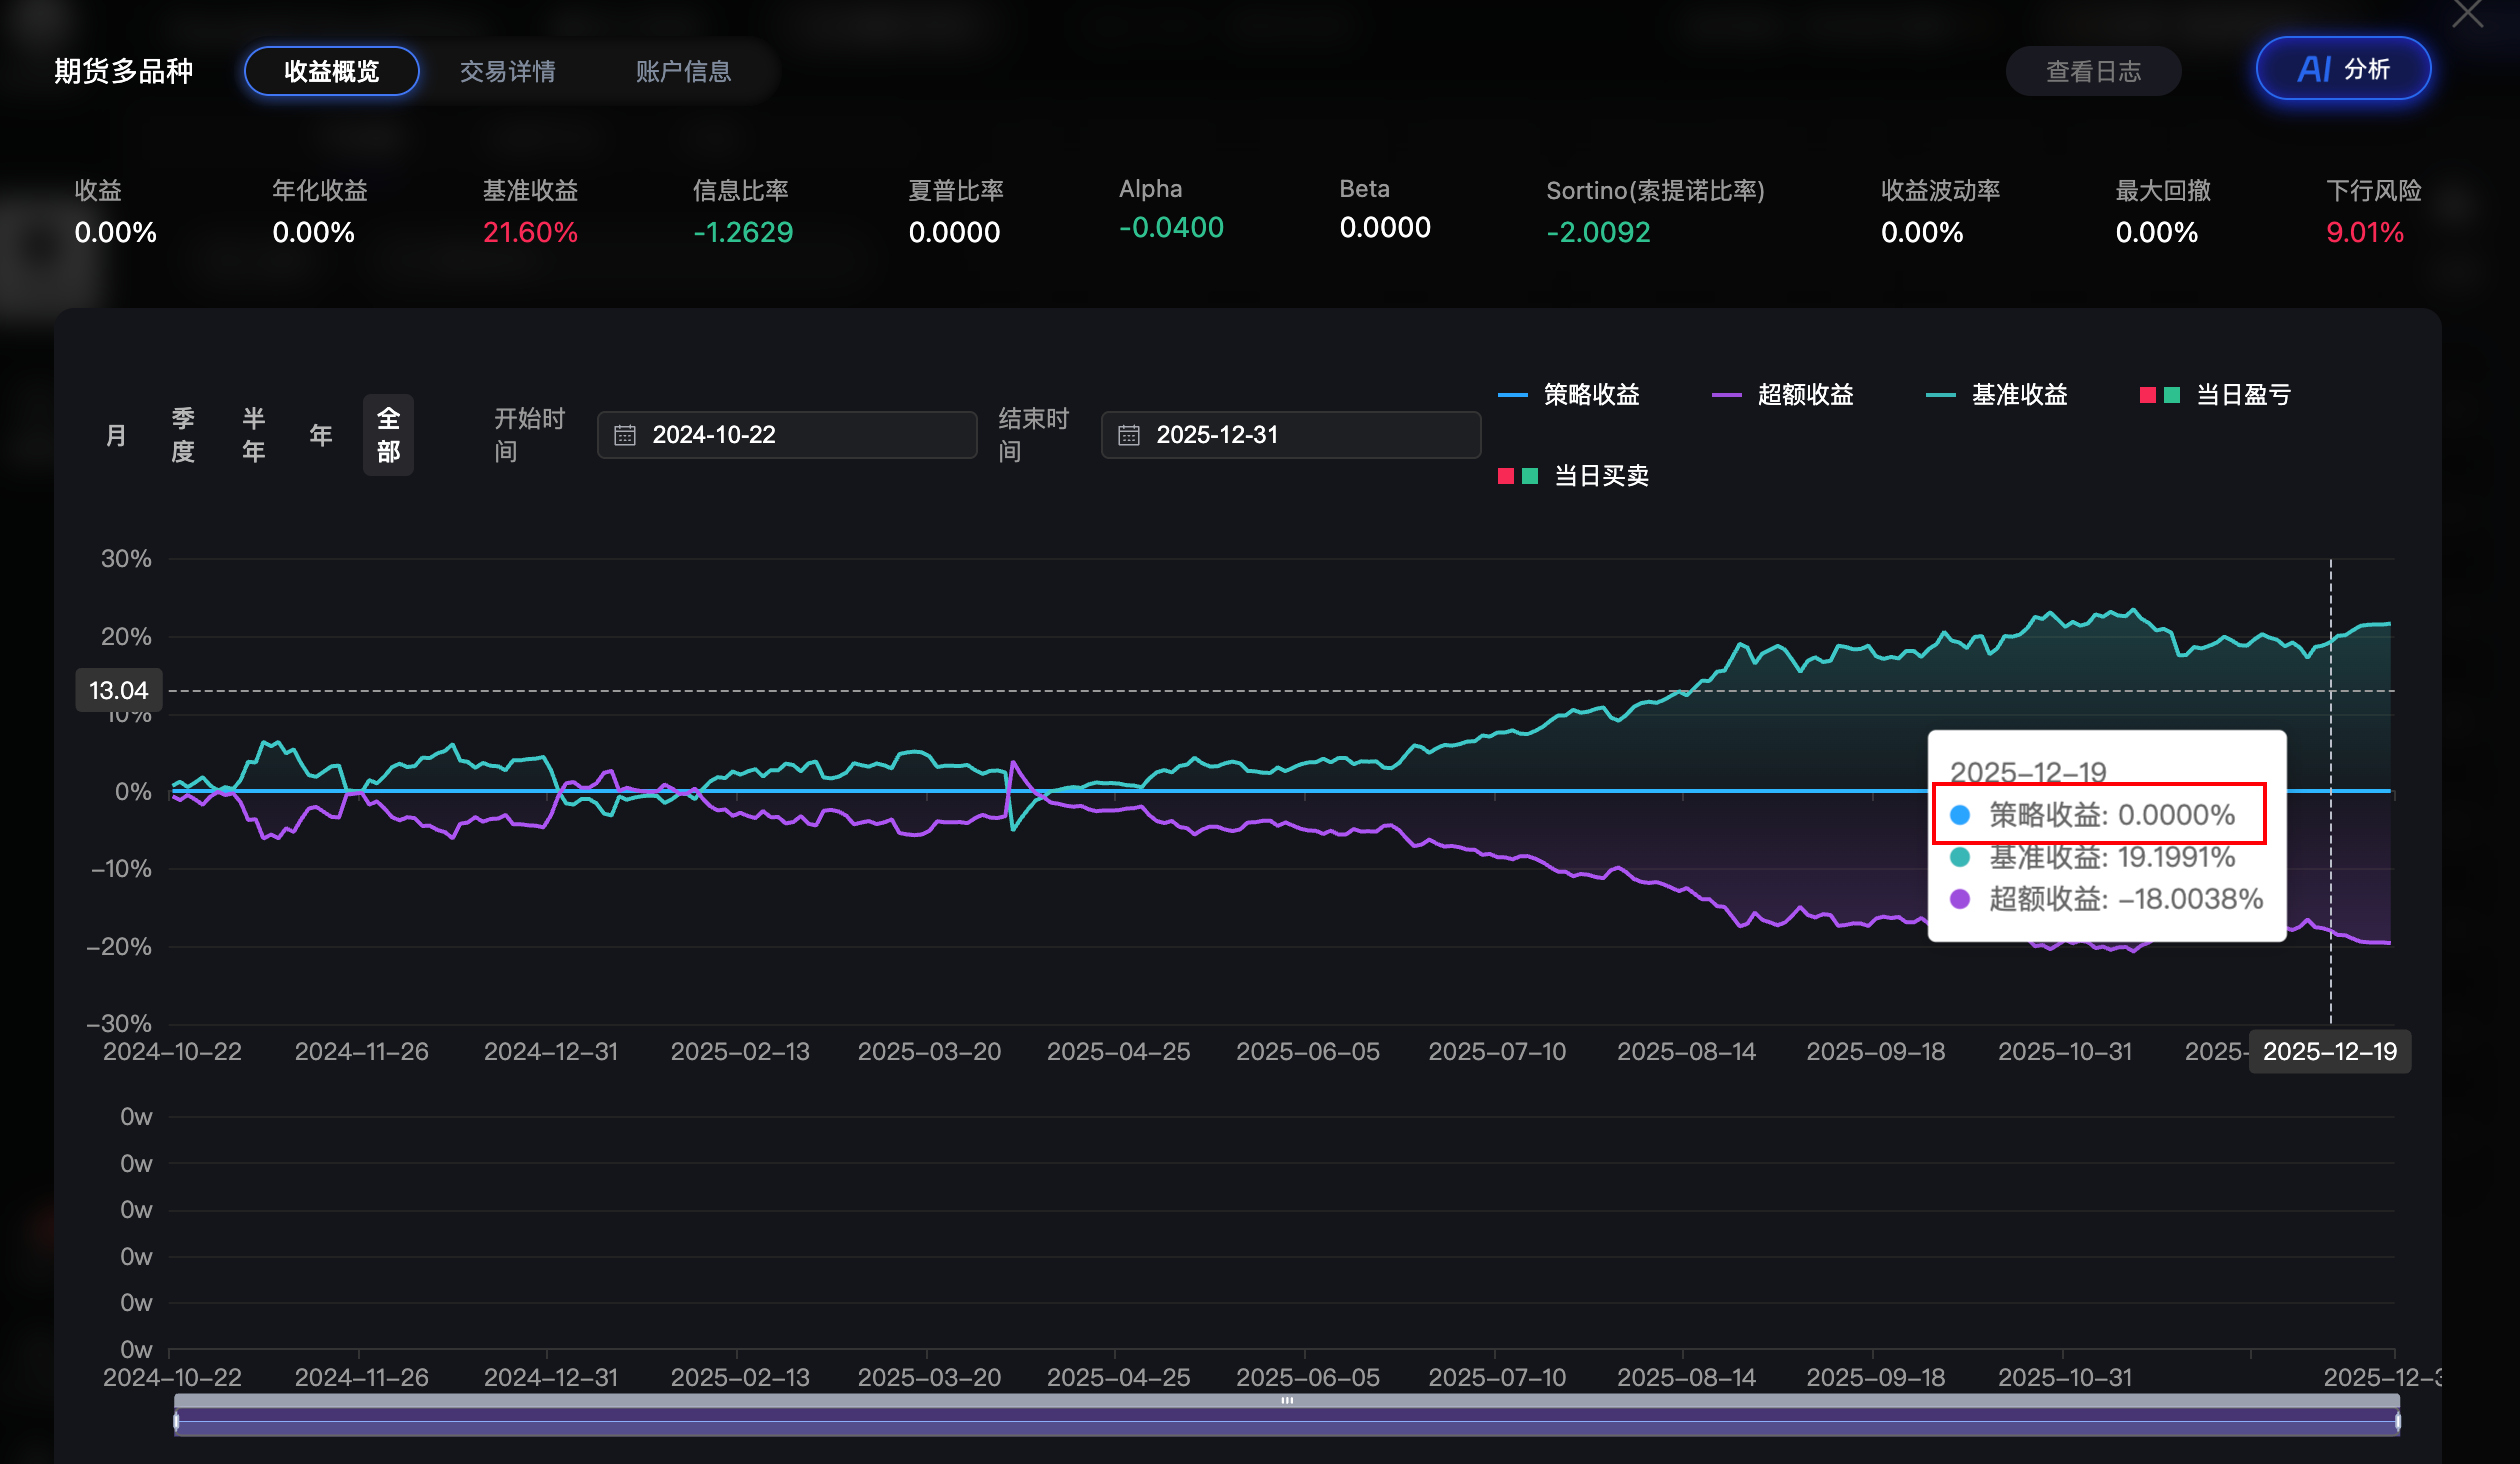
Task: Click the left handle of the range slider
Action: (177, 1421)
